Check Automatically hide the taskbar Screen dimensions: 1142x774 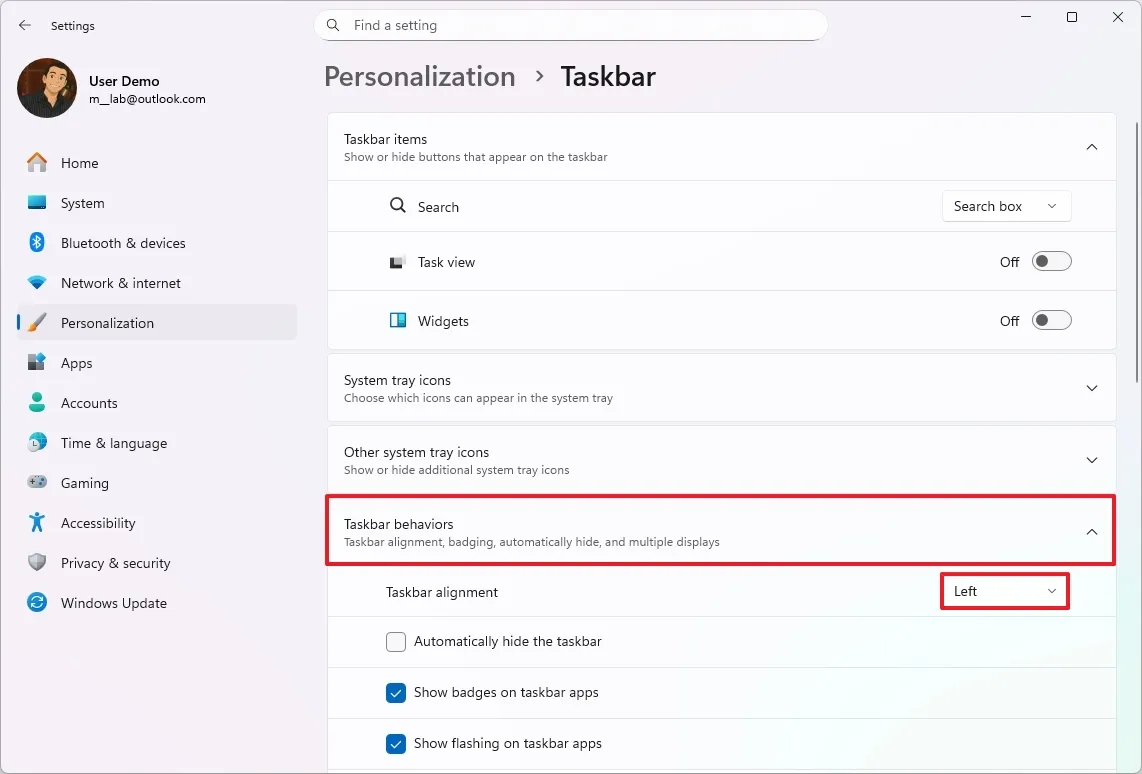[x=396, y=641]
